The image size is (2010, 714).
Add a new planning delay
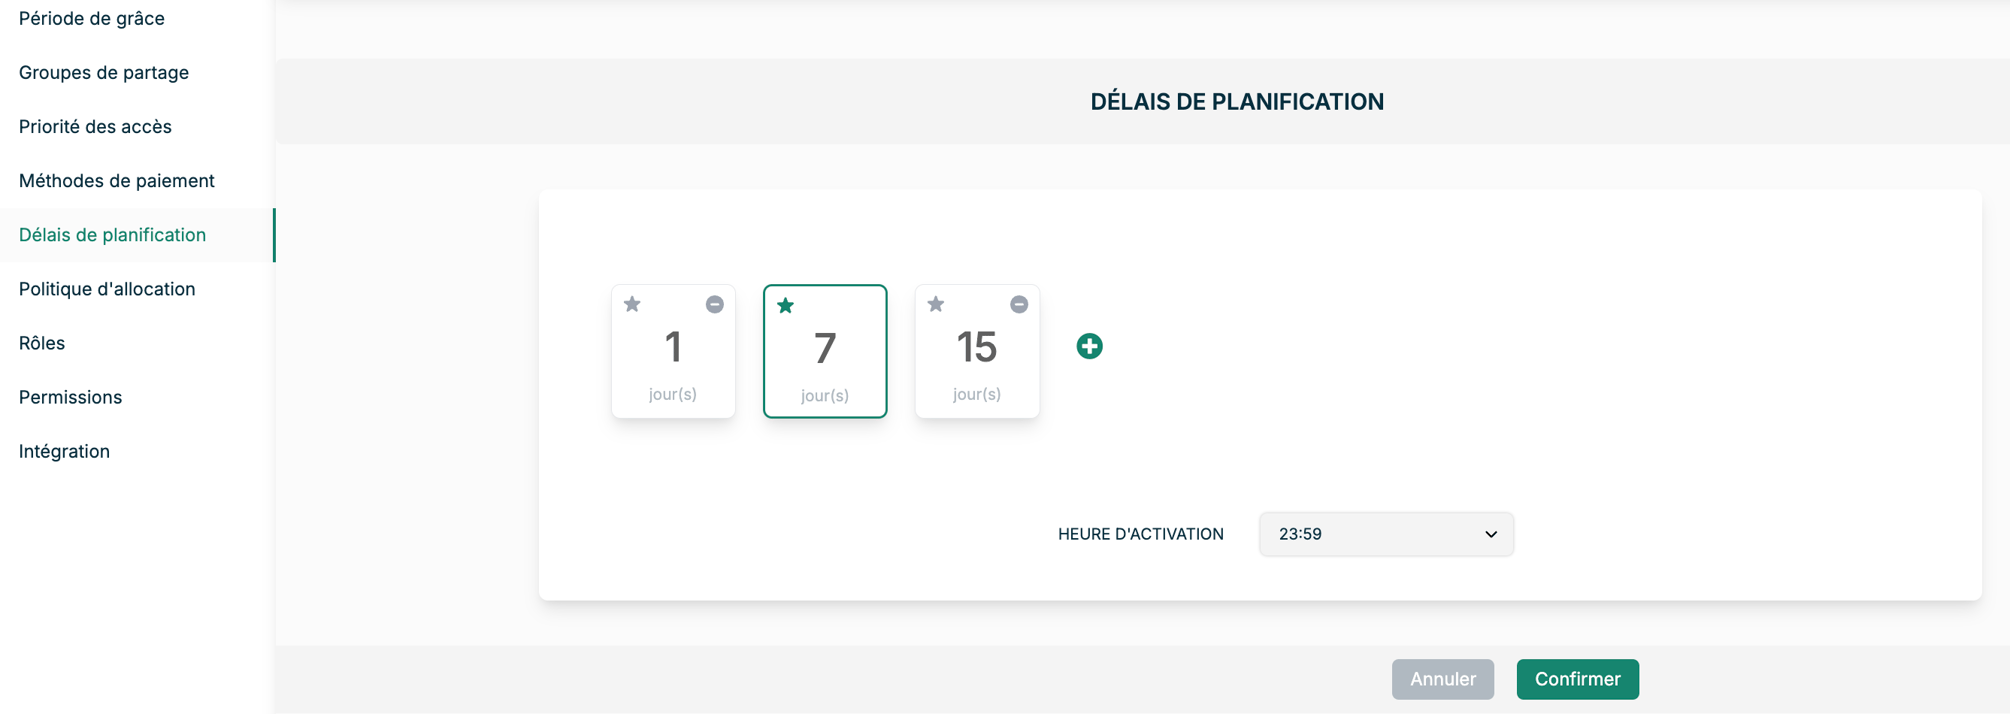pyautogui.click(x=1089, y=346)
